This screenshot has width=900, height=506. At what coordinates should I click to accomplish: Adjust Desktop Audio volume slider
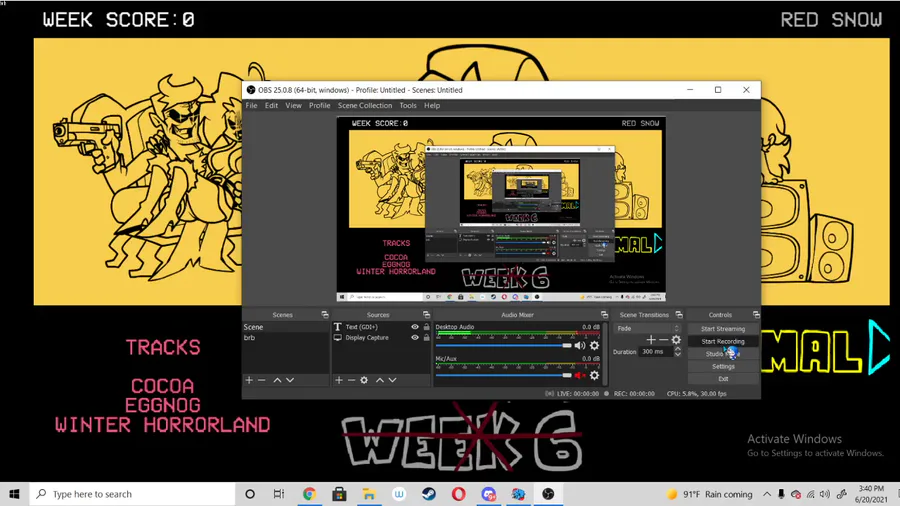pos(503,345)
